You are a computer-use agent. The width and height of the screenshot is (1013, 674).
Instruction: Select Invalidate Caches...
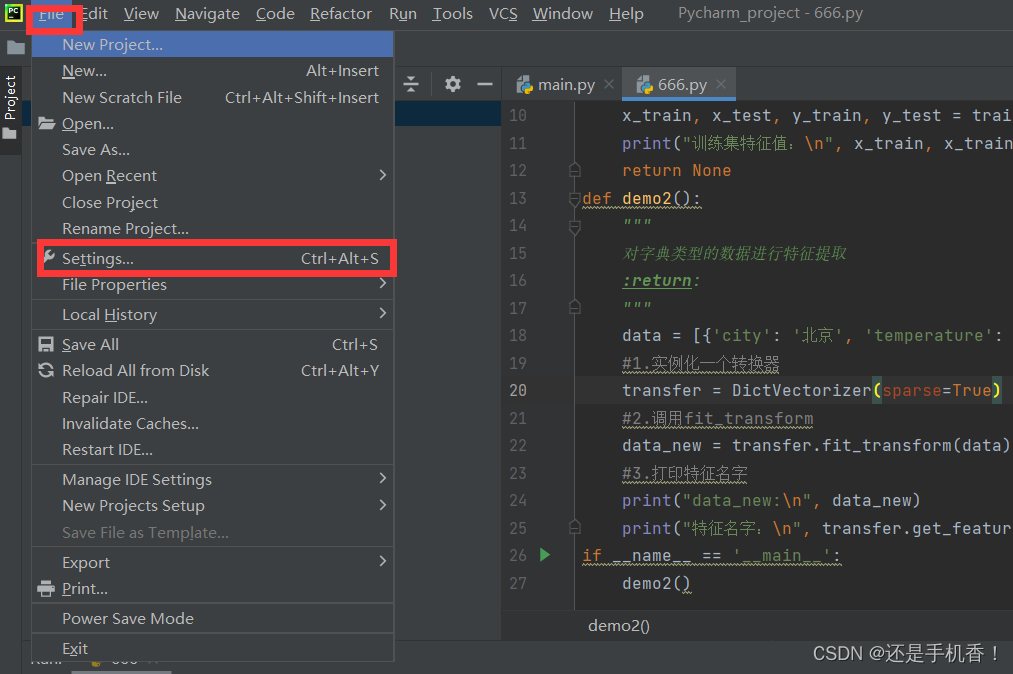[x=213, y=424]
